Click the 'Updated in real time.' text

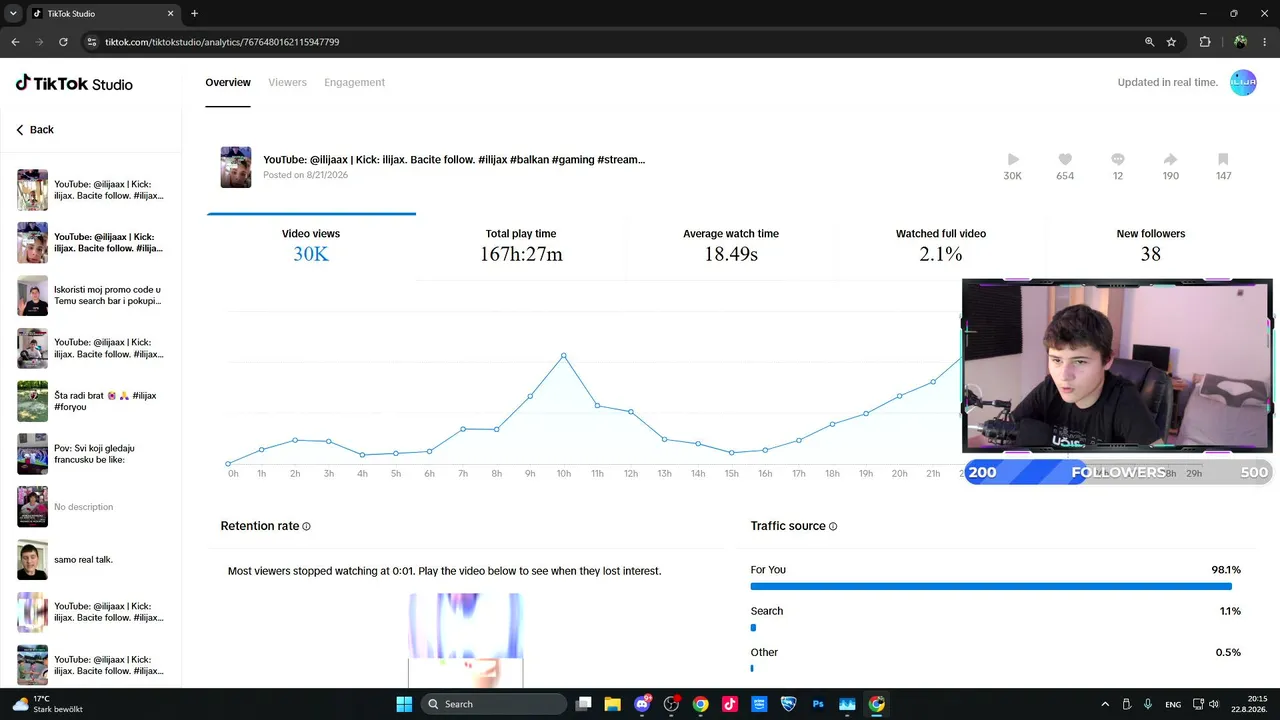(x=1168, y=83)
